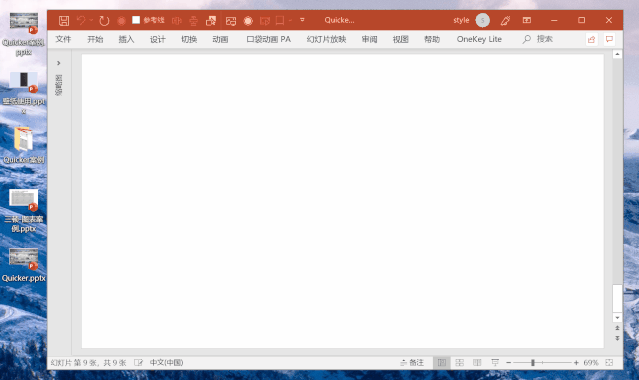Click the style user account avatar
The height and width of the screenshot is (380, 639).
coord(483,20)
